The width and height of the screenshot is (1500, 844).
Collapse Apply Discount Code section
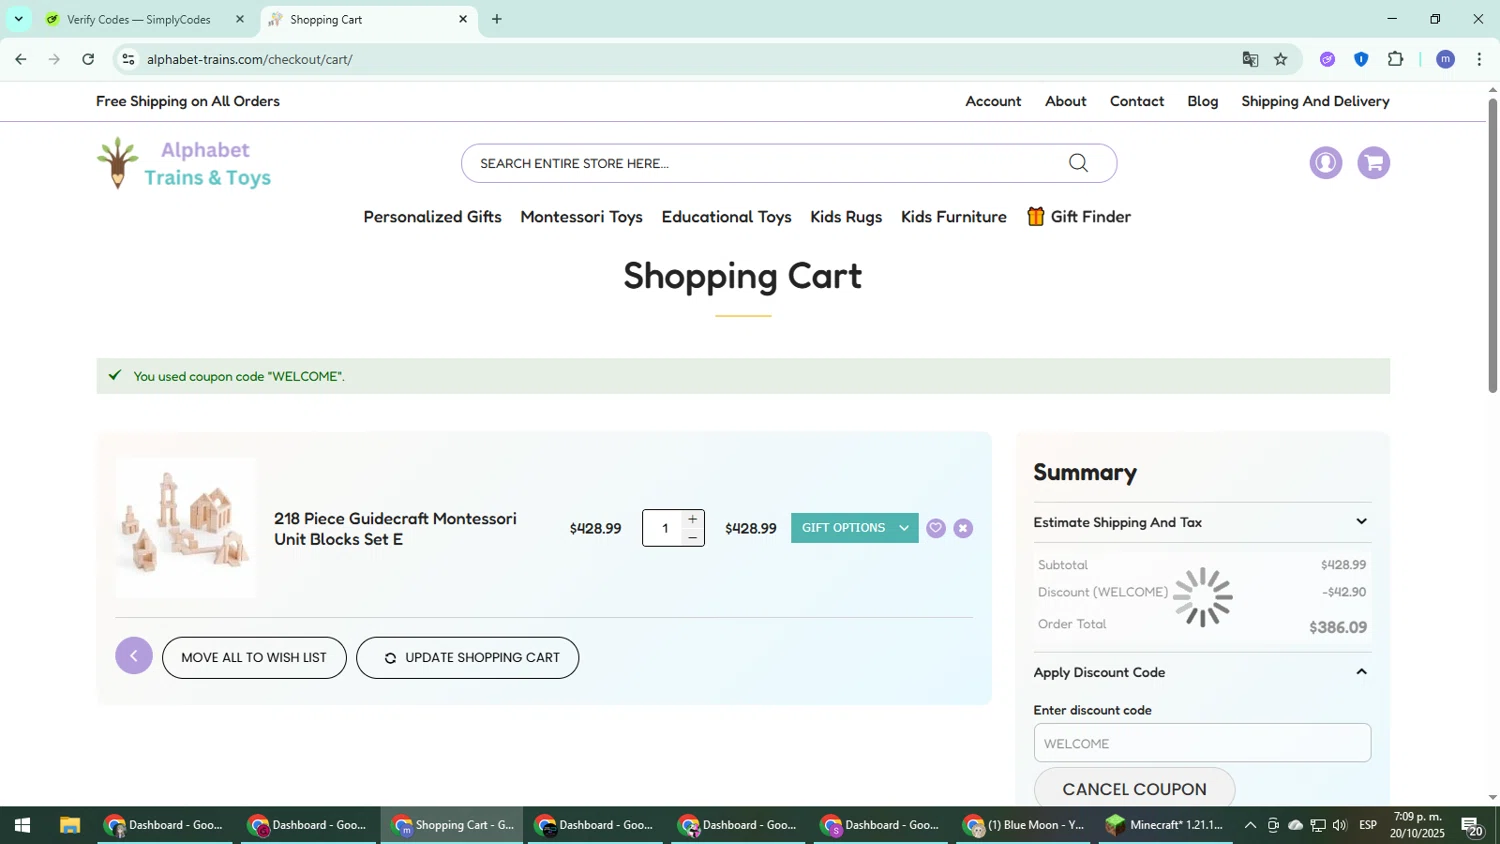(x=1202, y=672)
